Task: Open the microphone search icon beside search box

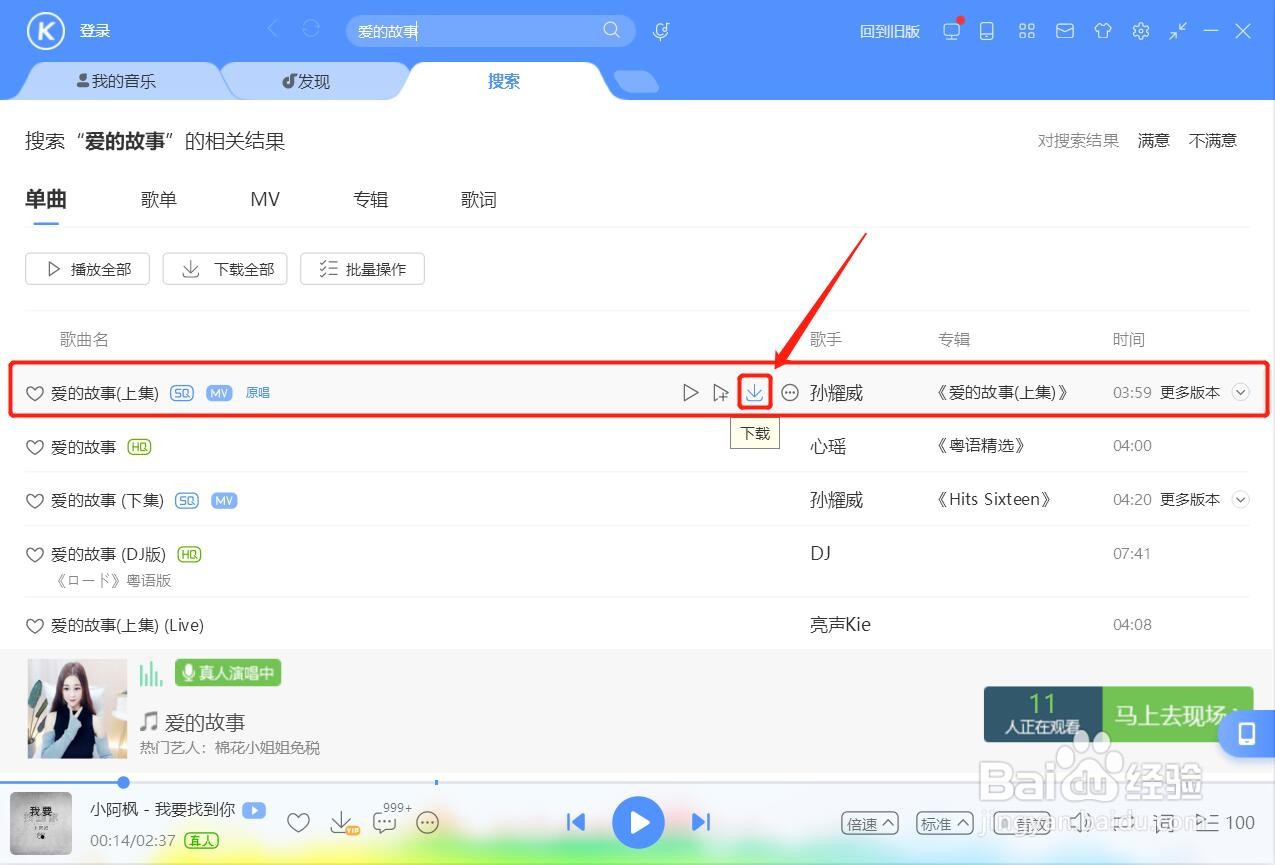Action: pyautogui.click(x=660, y=31)
